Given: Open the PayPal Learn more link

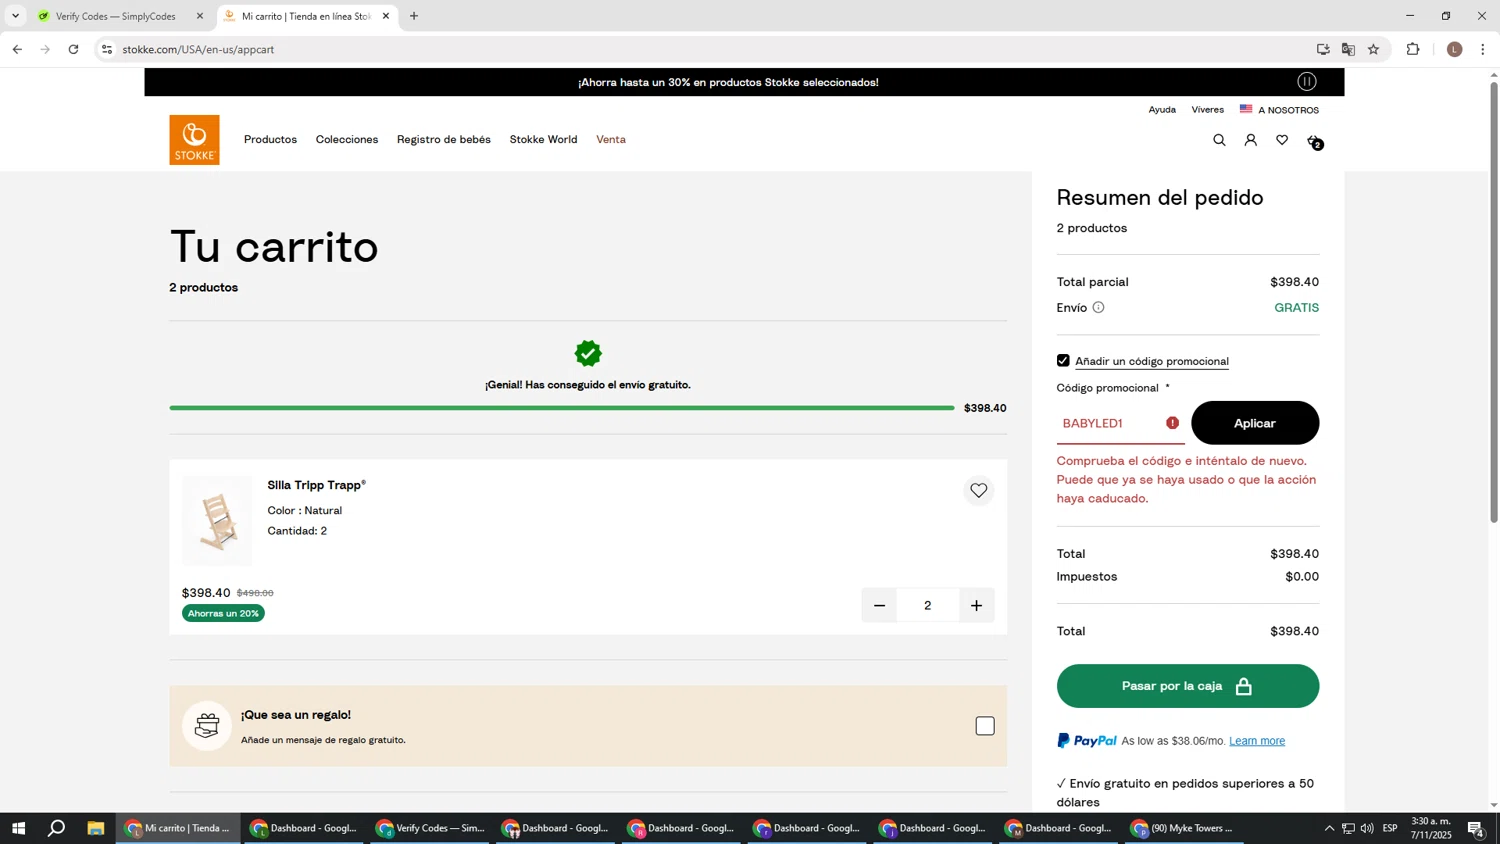Looking at the screenshot, I should point(1257,741).
